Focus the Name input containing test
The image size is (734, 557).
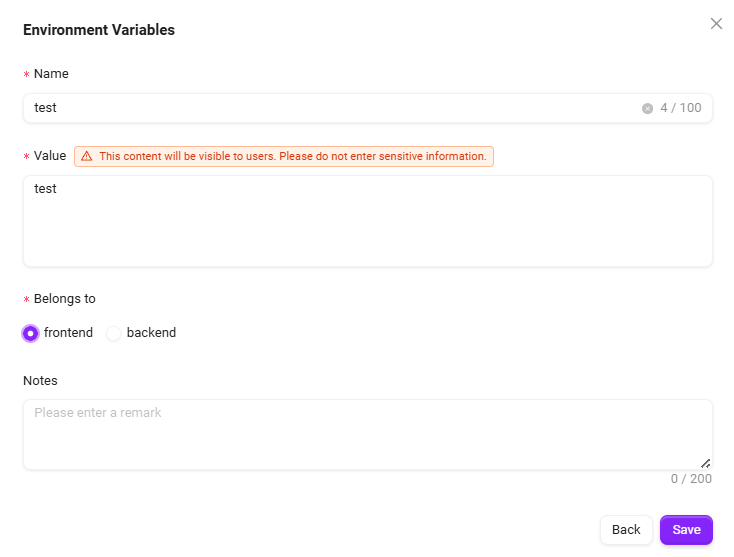point(330,108)
